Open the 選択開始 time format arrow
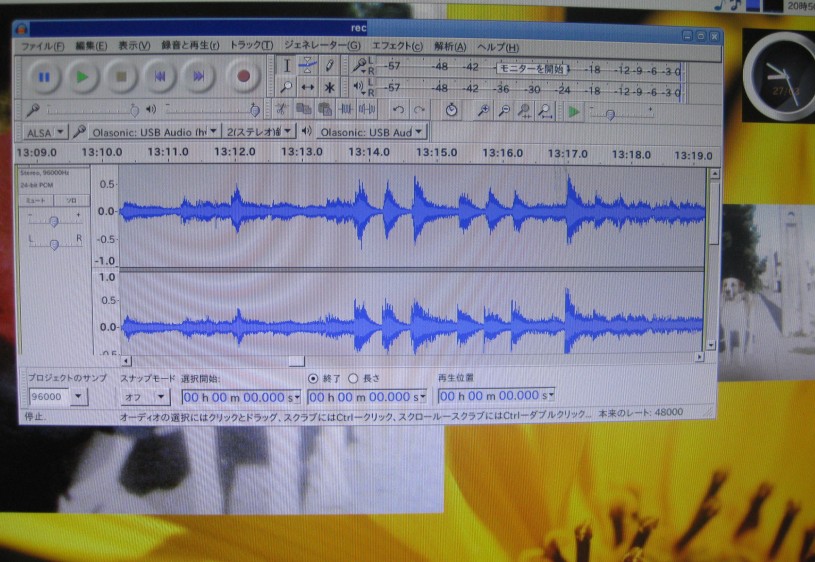This screenshot has height=562, width=815. point(297,398)
